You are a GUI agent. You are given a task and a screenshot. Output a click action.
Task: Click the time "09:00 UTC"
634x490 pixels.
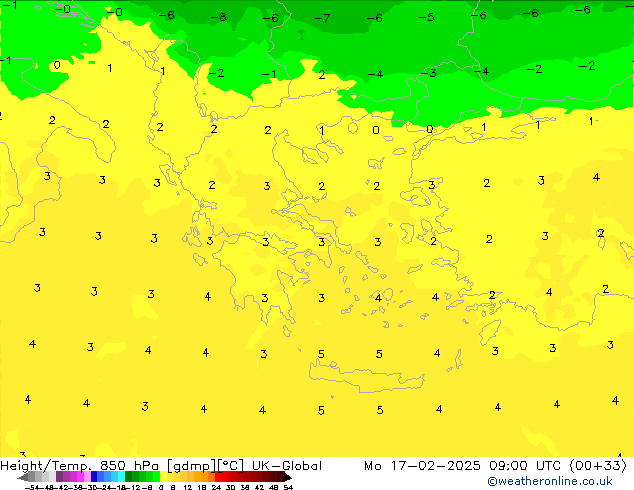(x=525, y=466)
